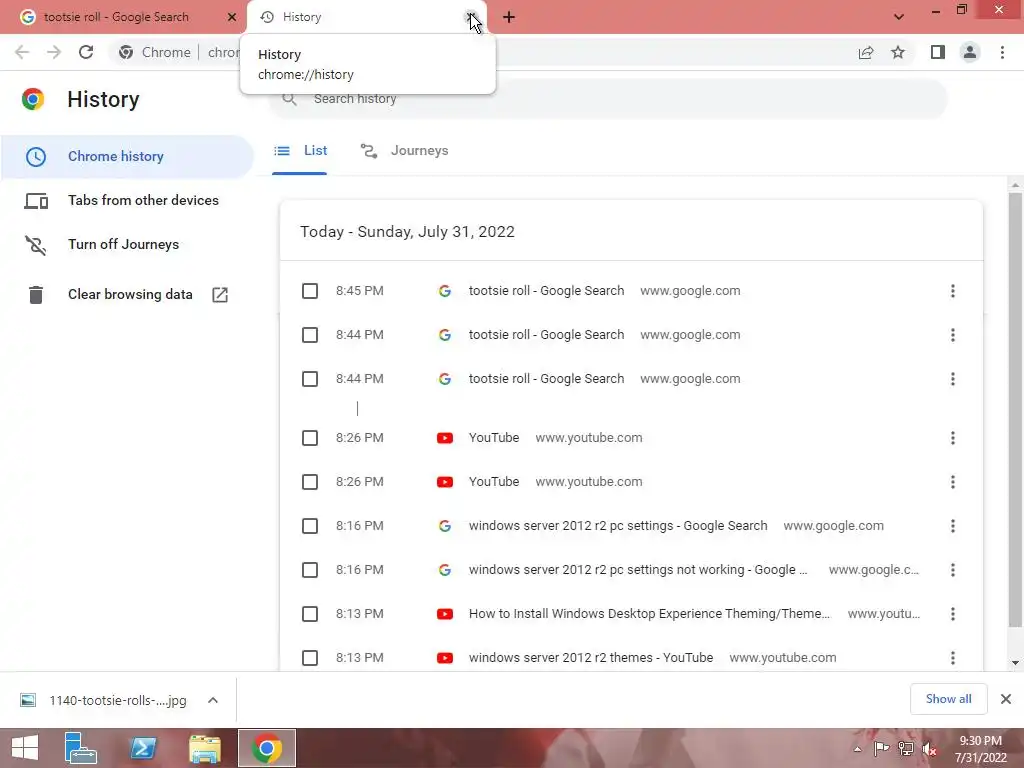Open actions menu for first 8:26 PM YouTube

(953, 438)
